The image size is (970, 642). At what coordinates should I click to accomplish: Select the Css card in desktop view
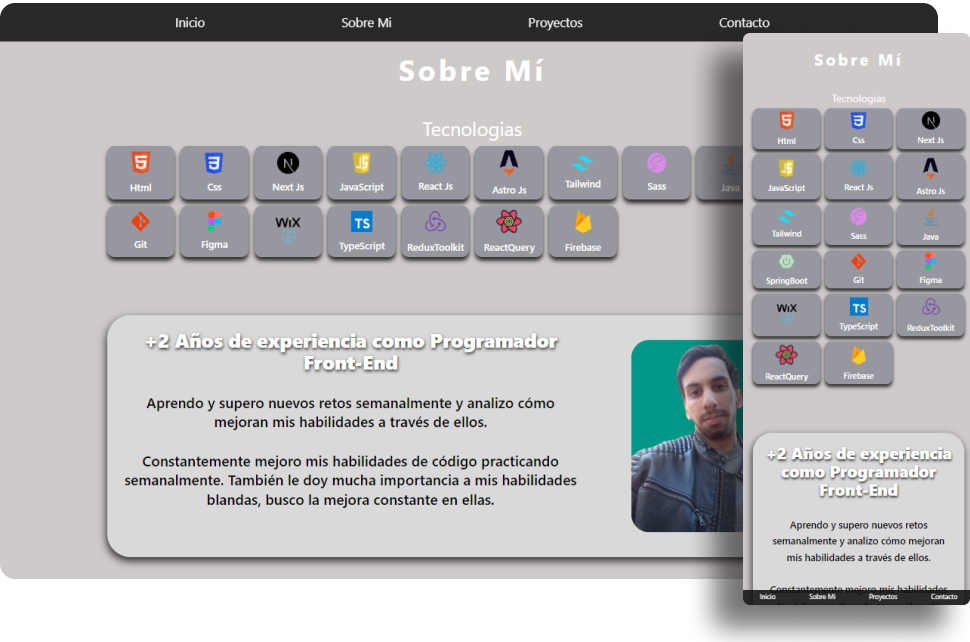pyautogui.click(x=214, y=173)
